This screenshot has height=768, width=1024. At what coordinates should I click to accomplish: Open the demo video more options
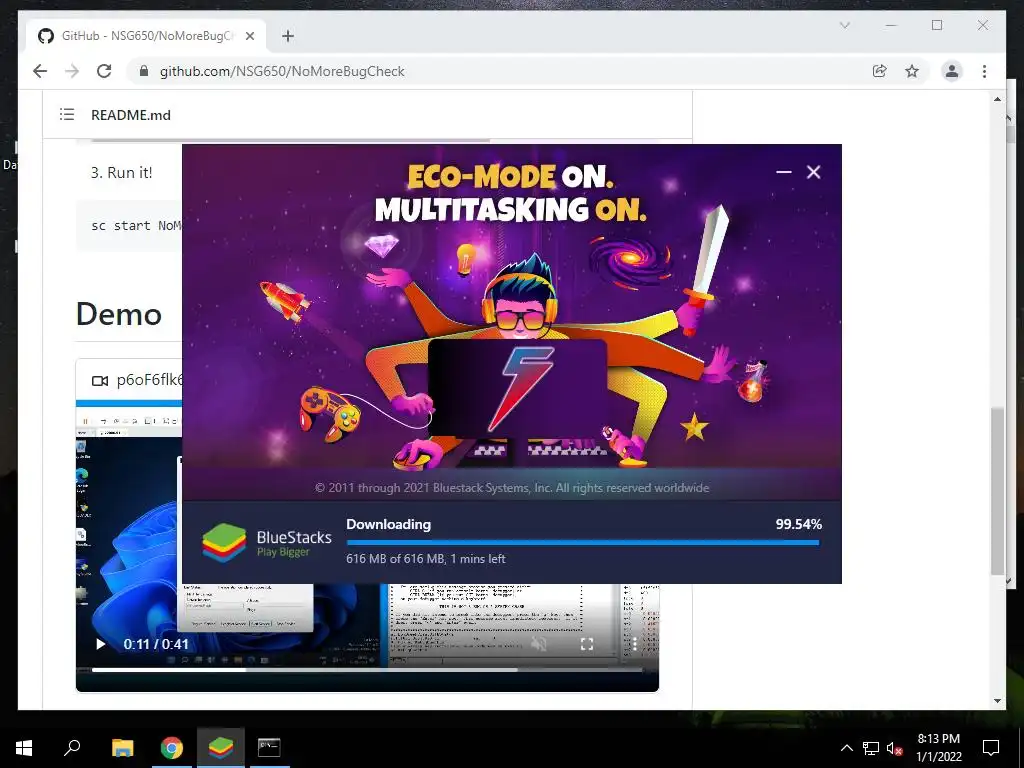coord(633,644)
